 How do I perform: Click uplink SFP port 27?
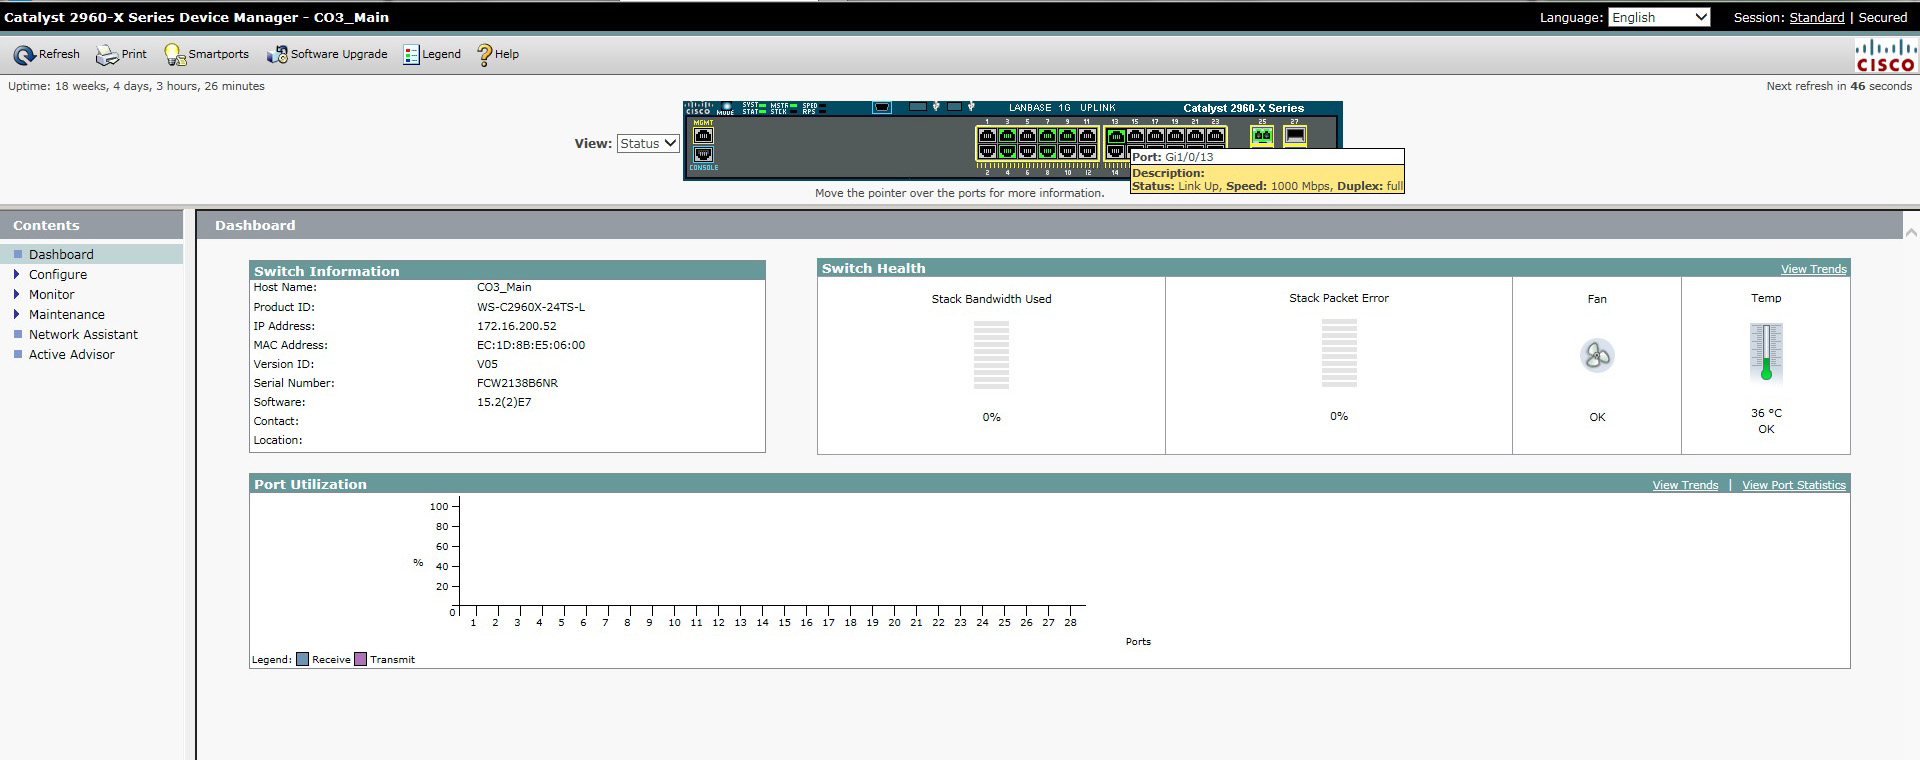point(1295,135)
